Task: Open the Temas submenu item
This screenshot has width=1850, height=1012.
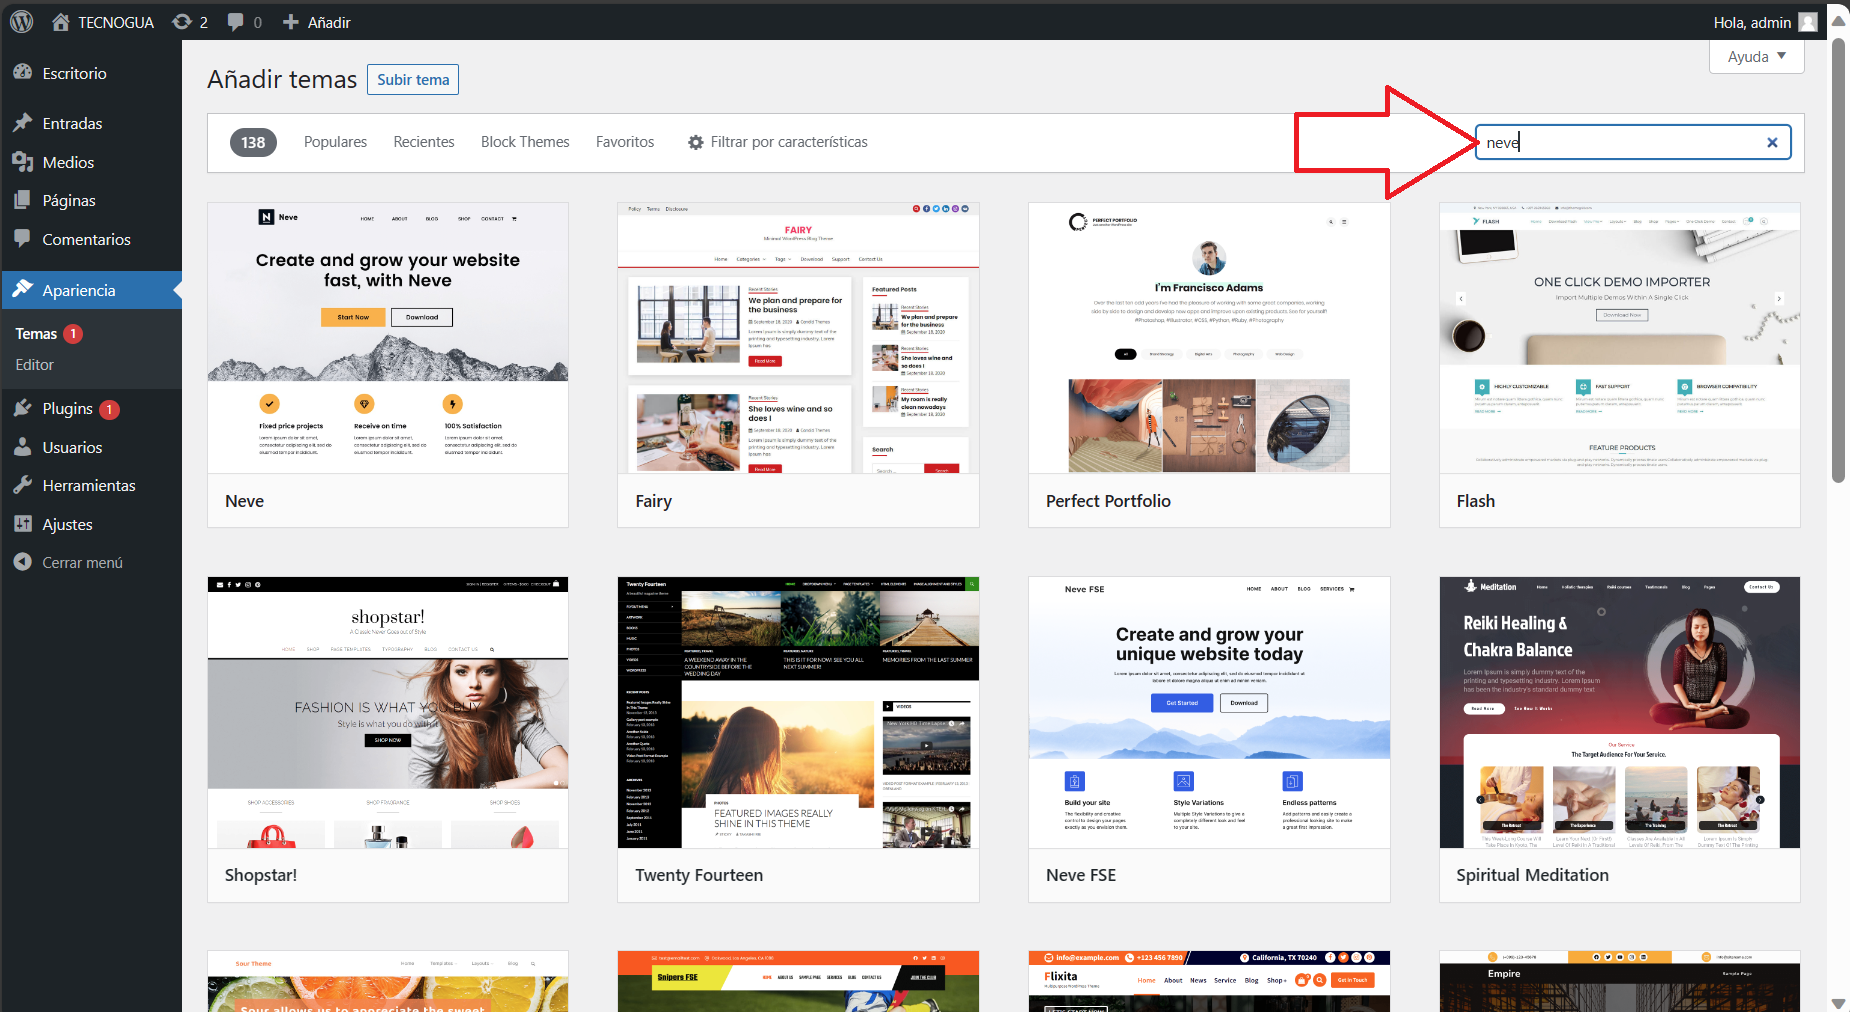Action: tap(36, 334)
